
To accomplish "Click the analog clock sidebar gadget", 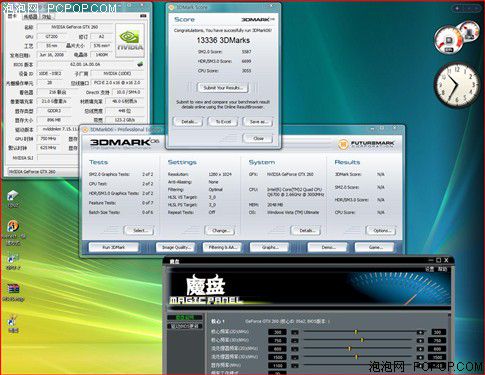I will coord(456,85).
